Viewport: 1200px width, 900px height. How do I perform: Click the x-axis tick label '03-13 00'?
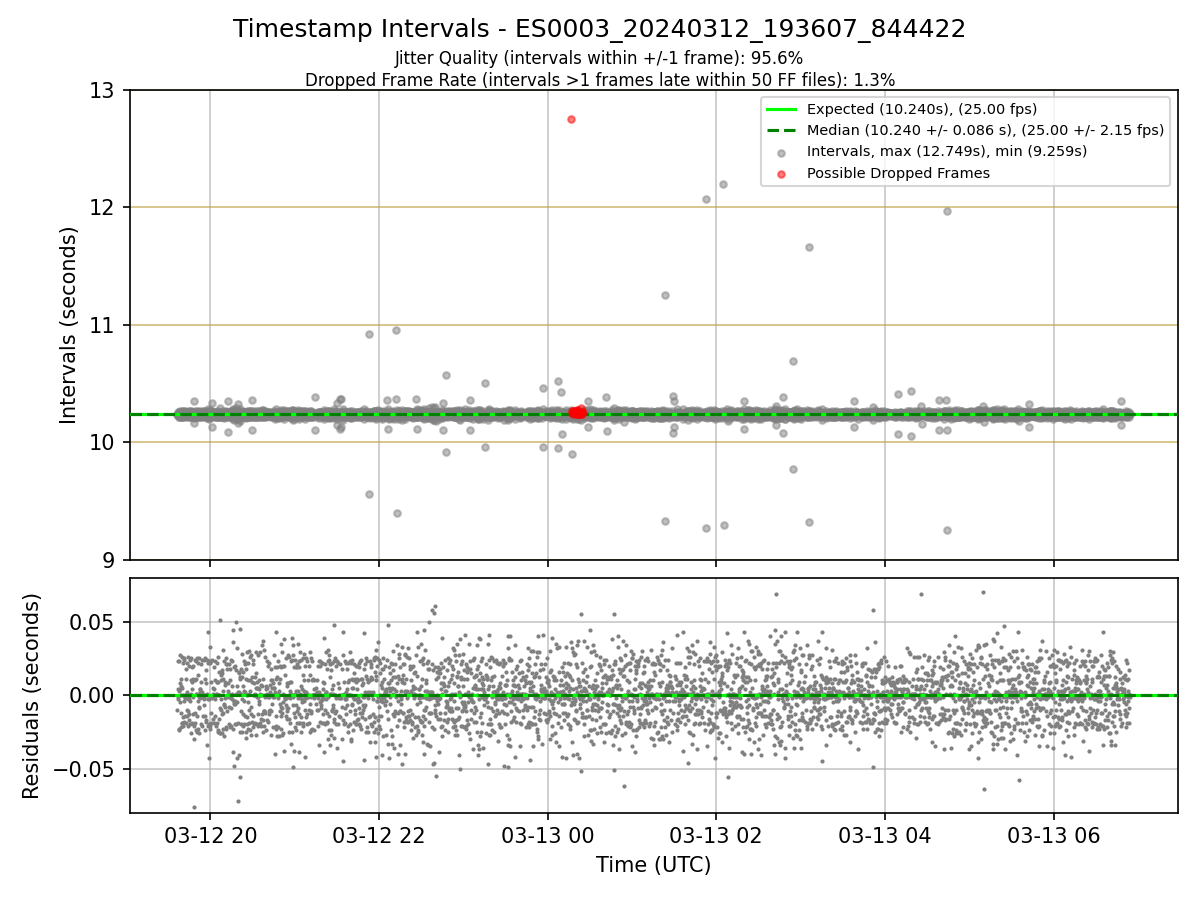tap(547, 836)
